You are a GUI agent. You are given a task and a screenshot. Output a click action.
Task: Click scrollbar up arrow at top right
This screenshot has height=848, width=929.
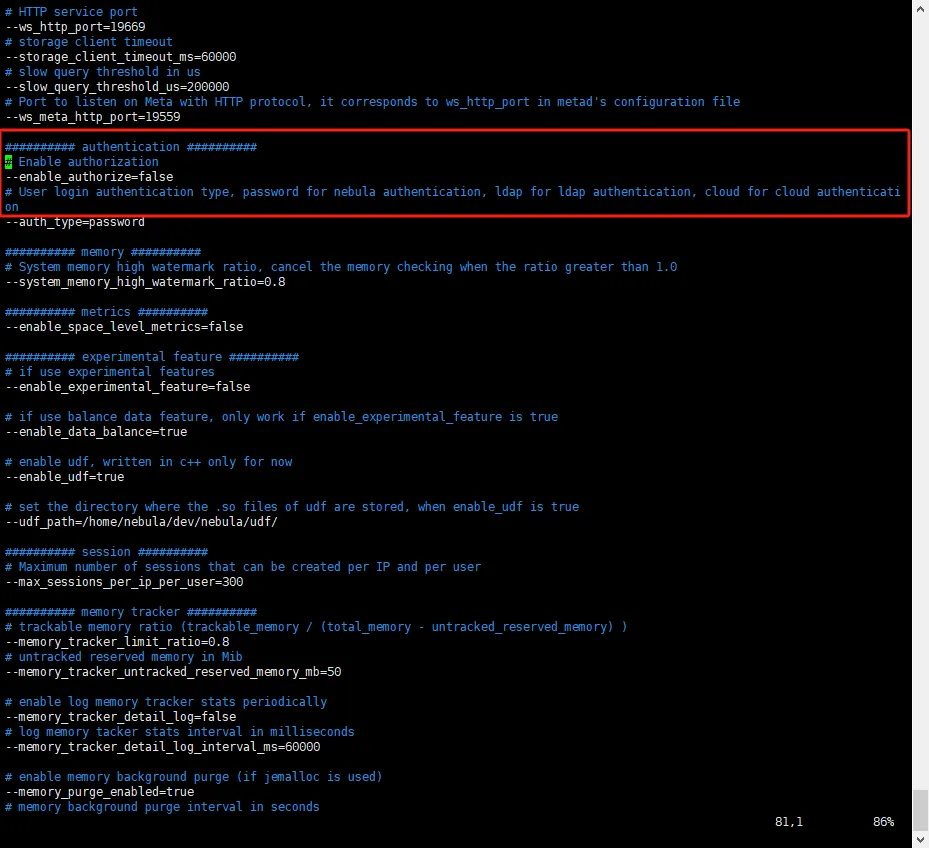tap(920, 9)
